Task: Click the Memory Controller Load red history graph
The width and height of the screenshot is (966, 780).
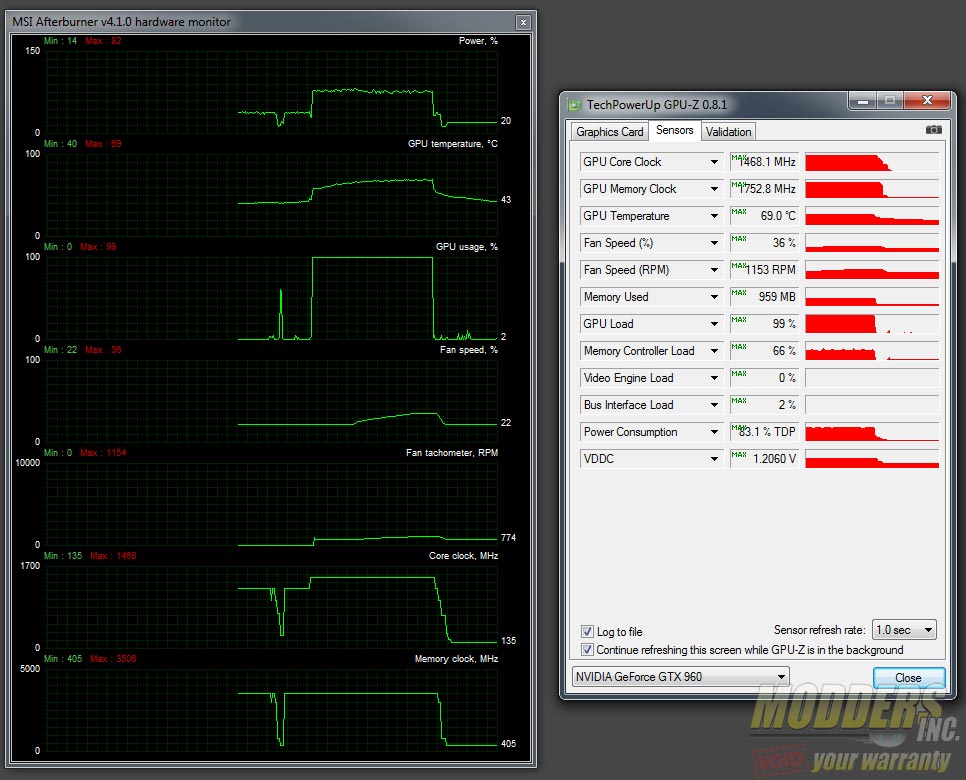Action: click(x=872, y=351)
